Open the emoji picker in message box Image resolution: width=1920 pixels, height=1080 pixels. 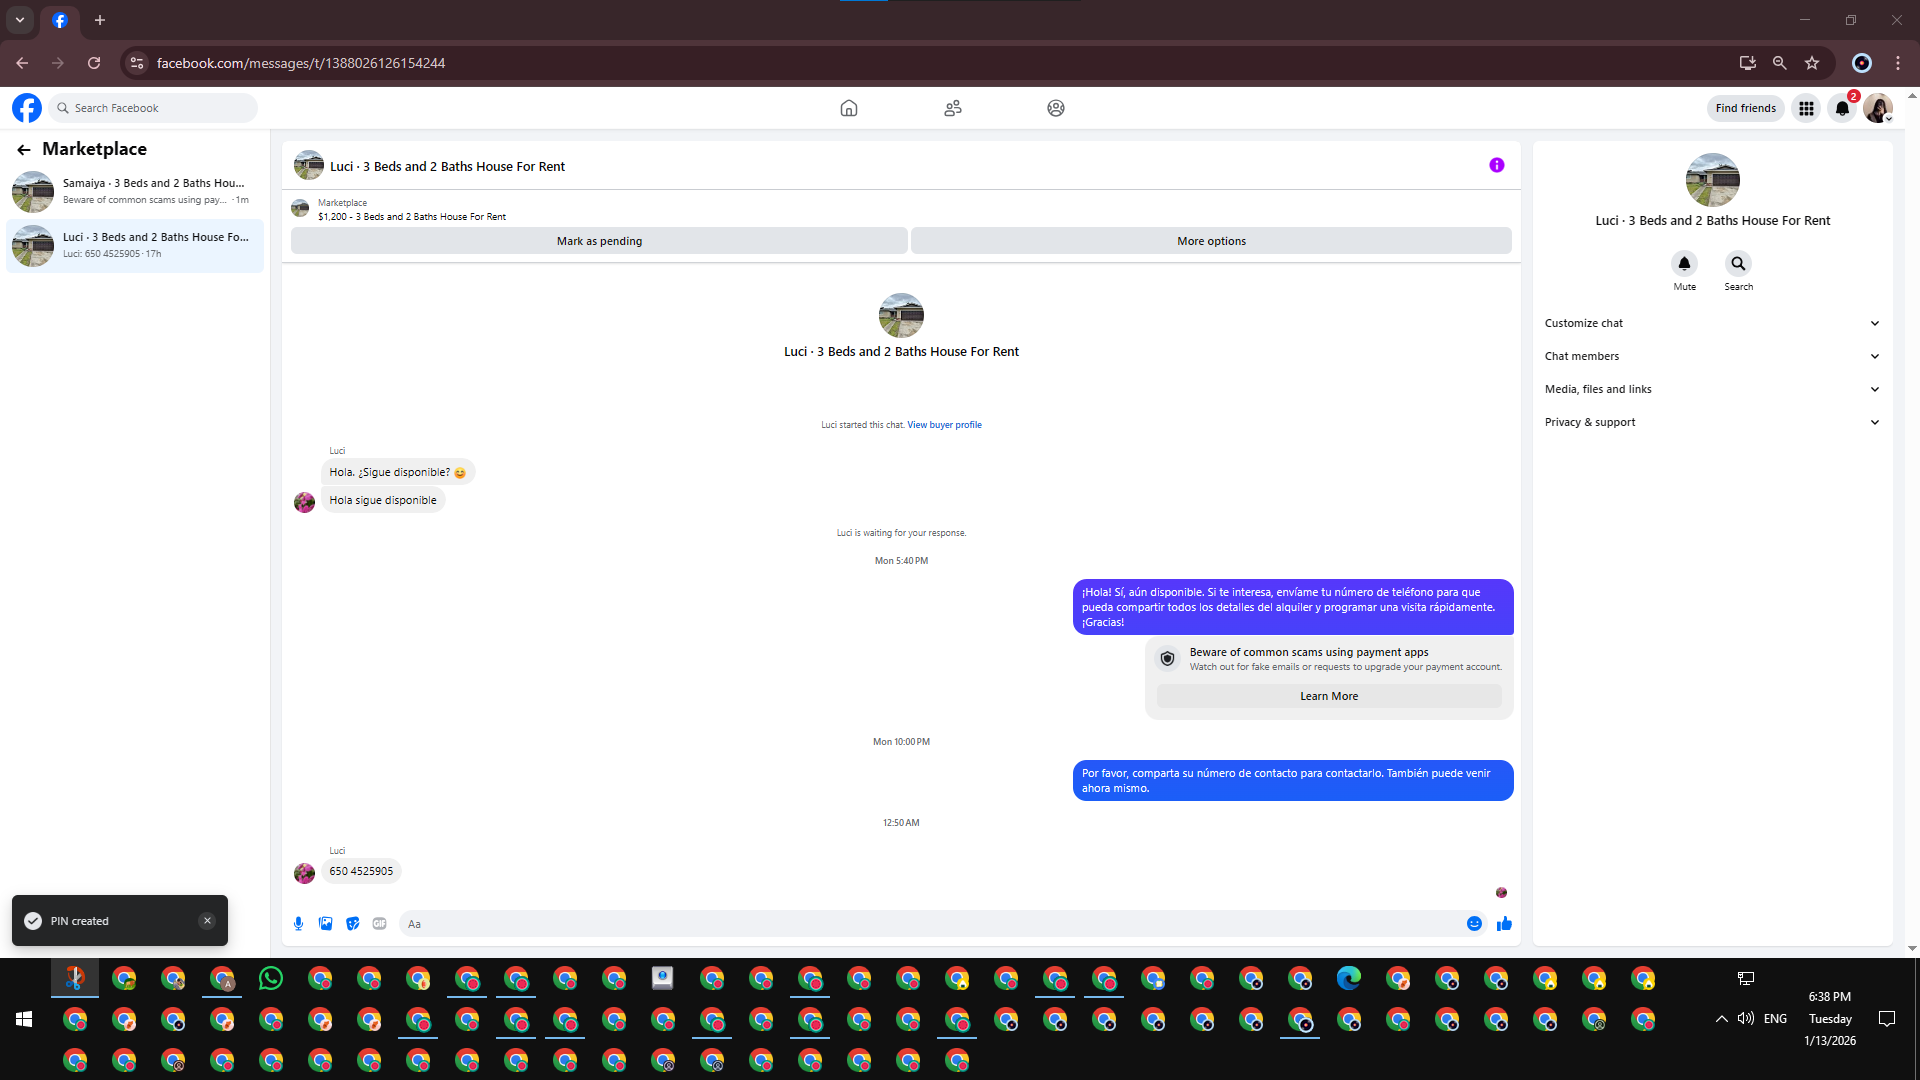pos(1474,924)
